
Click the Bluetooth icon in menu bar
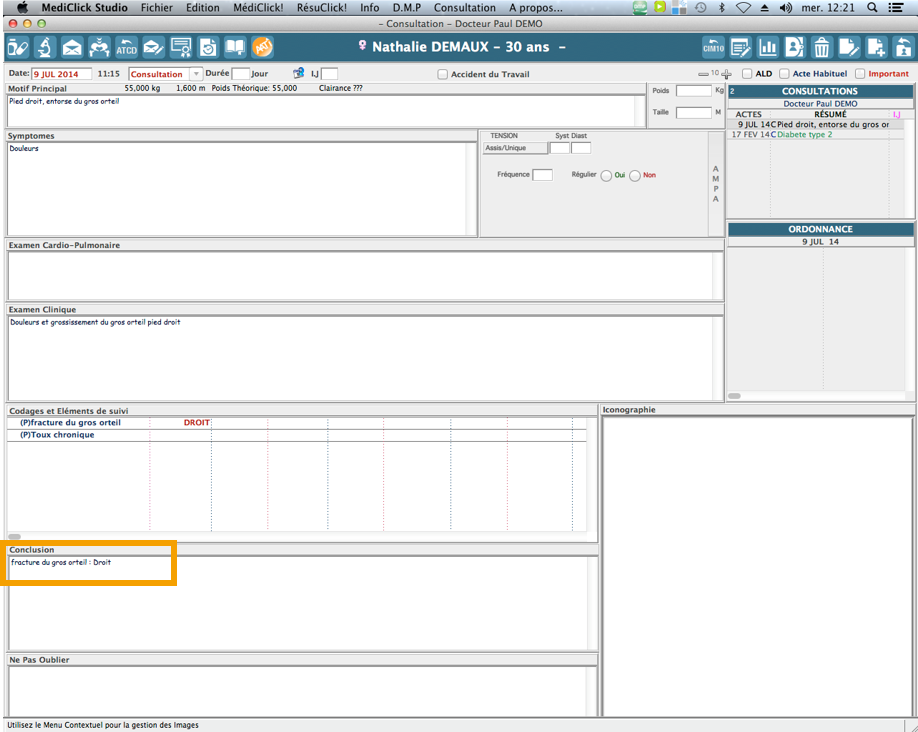click(722, 8)
